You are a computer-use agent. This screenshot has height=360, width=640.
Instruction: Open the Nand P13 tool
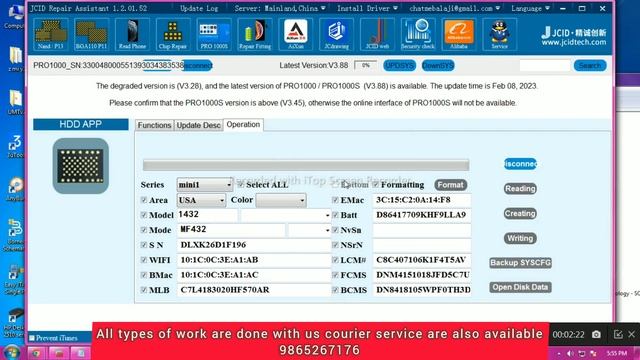tap(51, 34)
